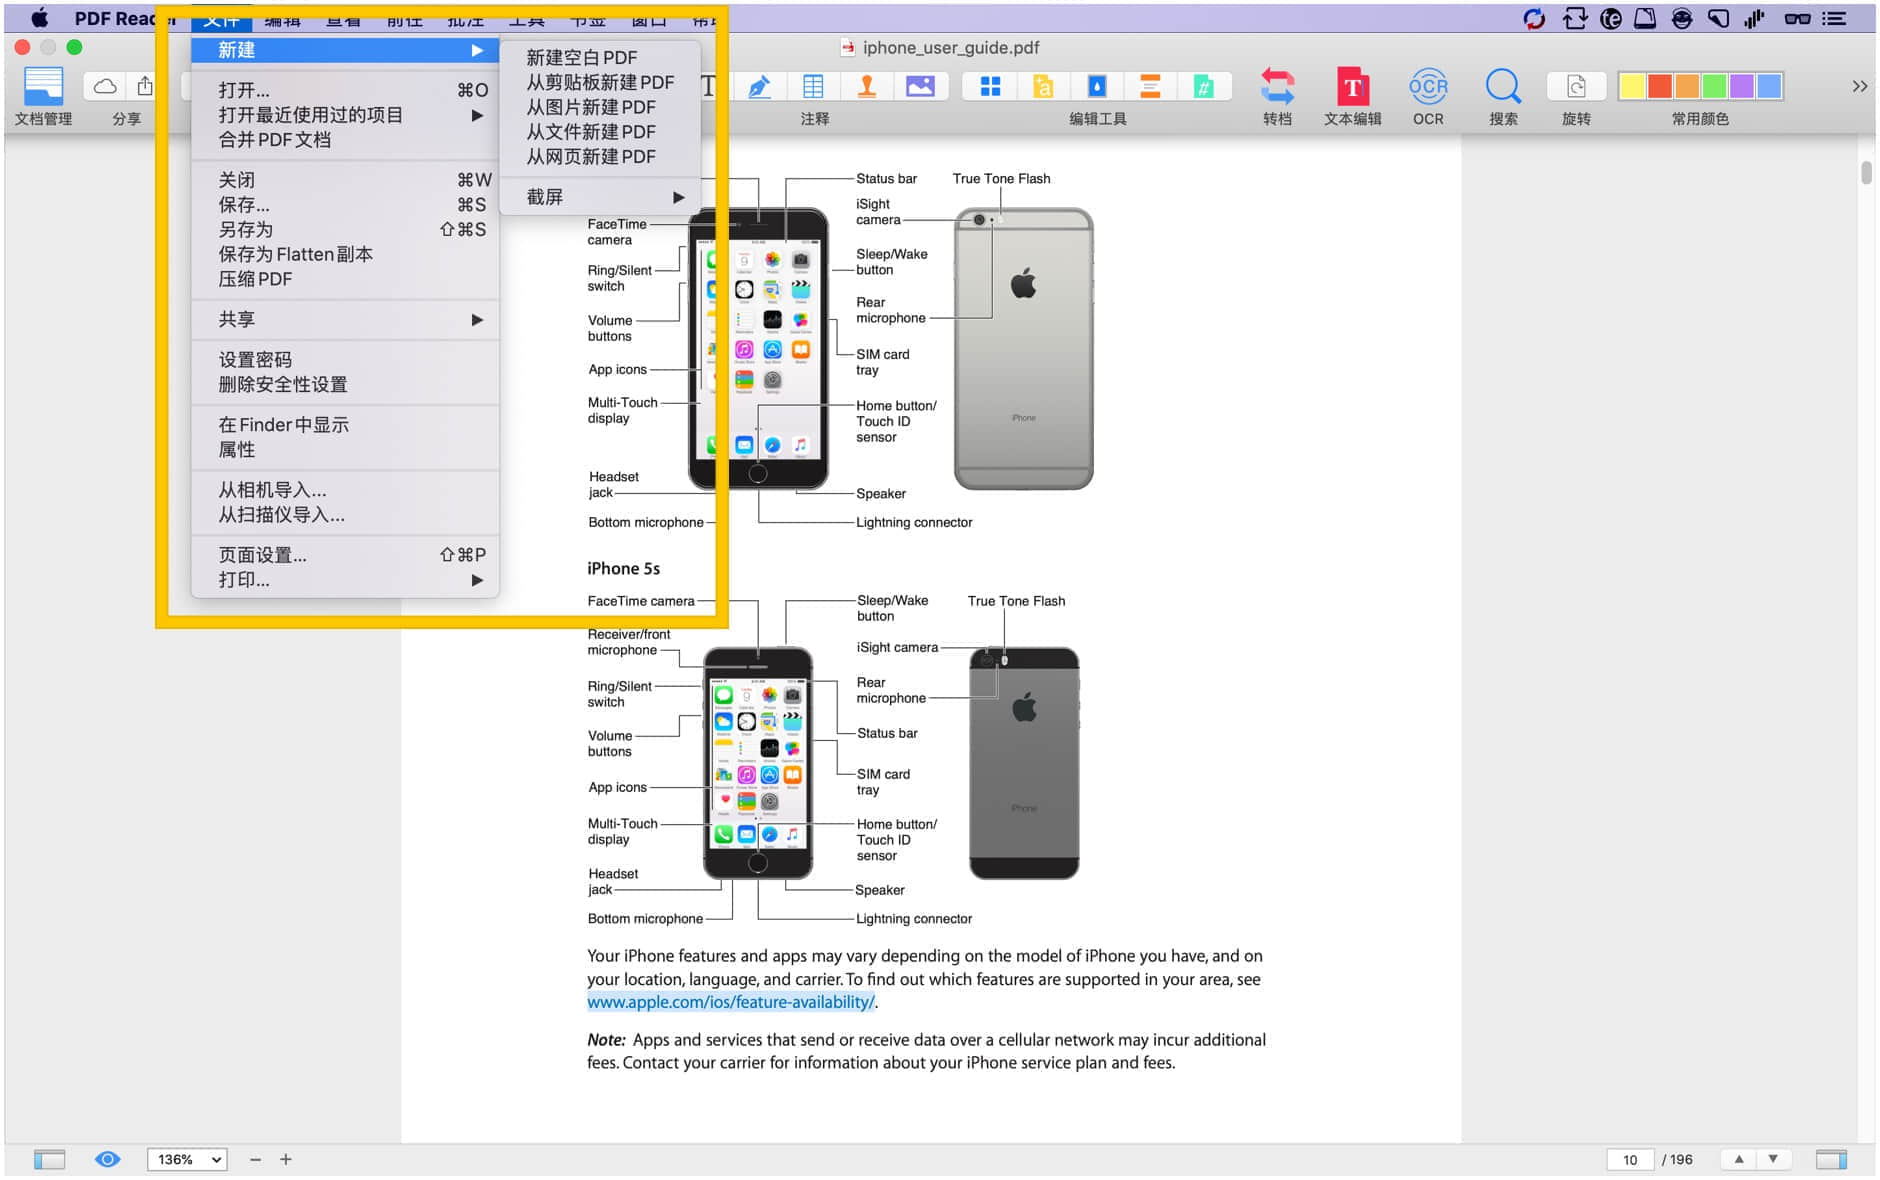The height and width of the screenshot is (1180, 1880).
Task: Select 合并 PDF 文档 menu item
Action: [344, 140]
